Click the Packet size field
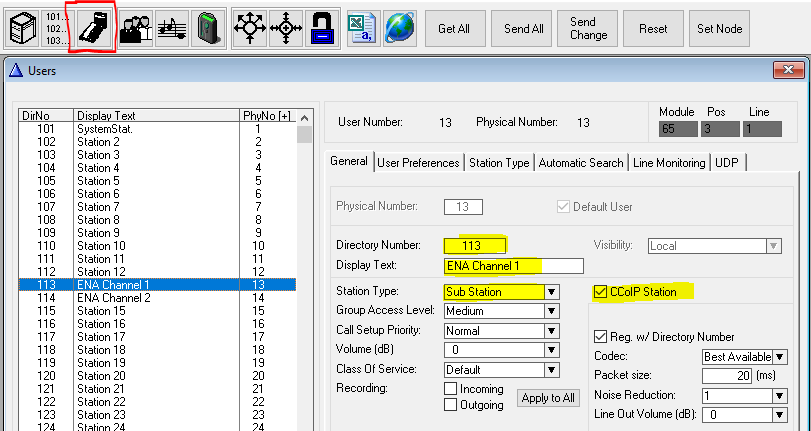The image size is (811, 431). coord(727,376)
